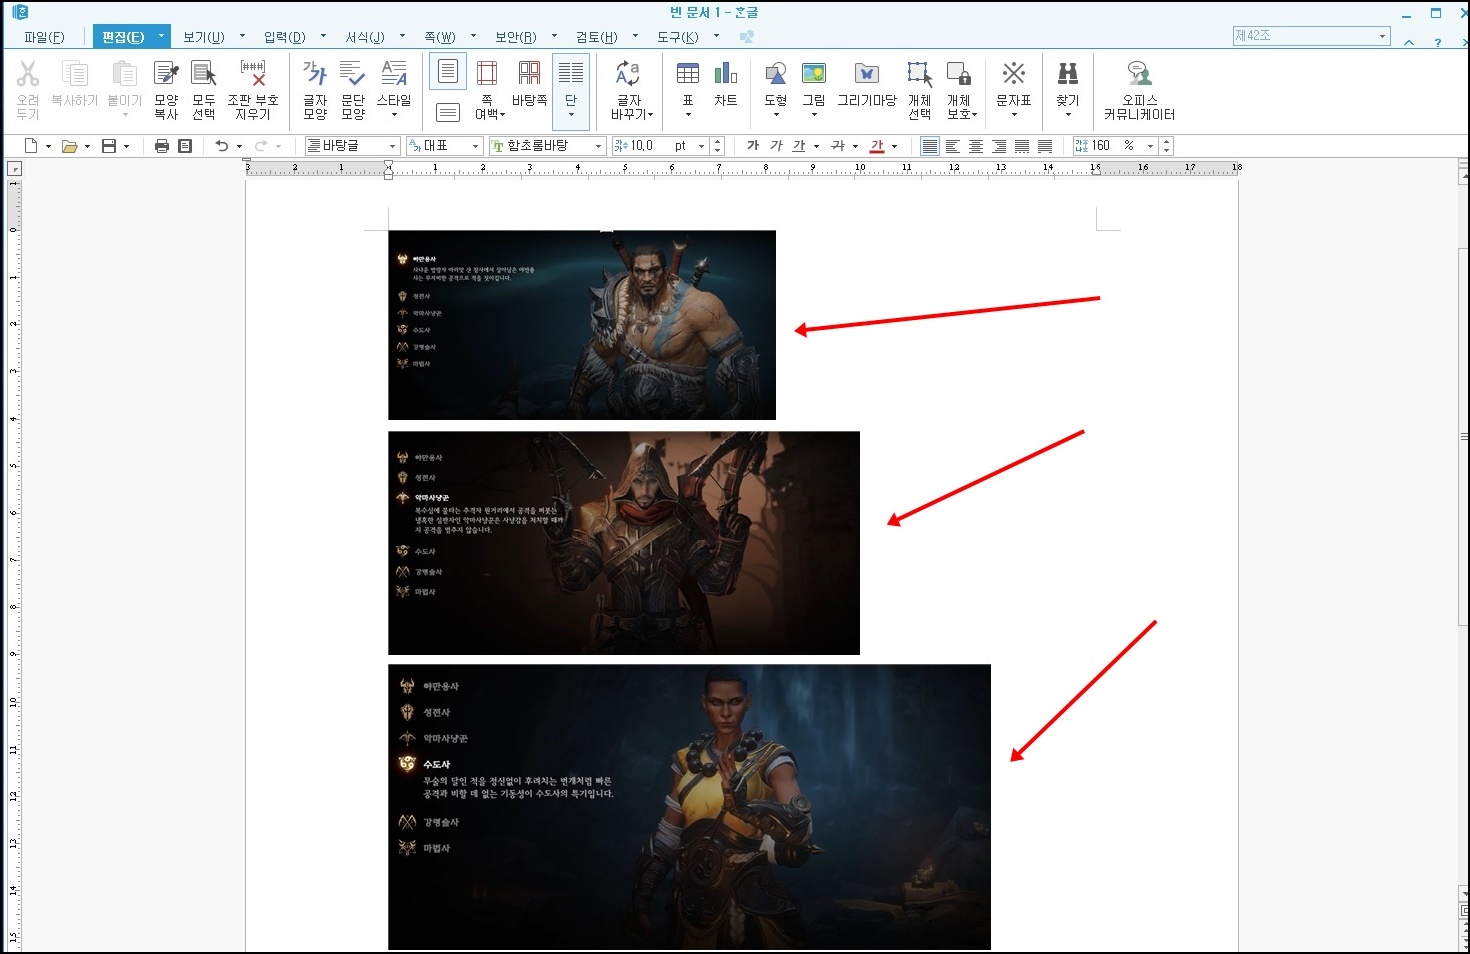This screenshot has height=954, width=1470.
Task: Open font color 가 dropdown arrow
Action: [x=894, y=146]
